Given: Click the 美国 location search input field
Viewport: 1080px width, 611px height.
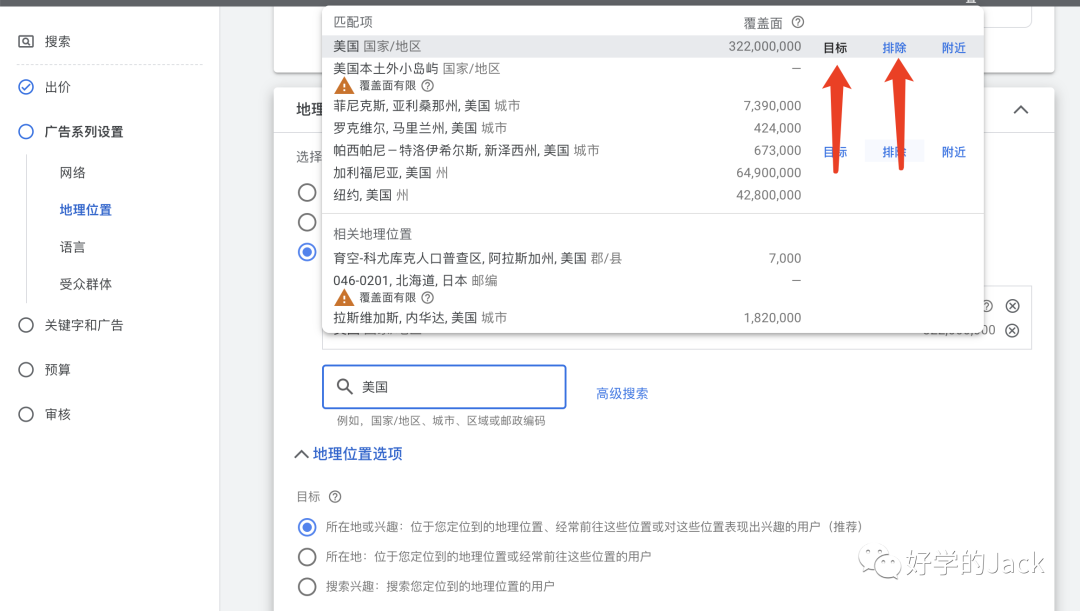Looking at the screenshot, I should pos(444,386).
